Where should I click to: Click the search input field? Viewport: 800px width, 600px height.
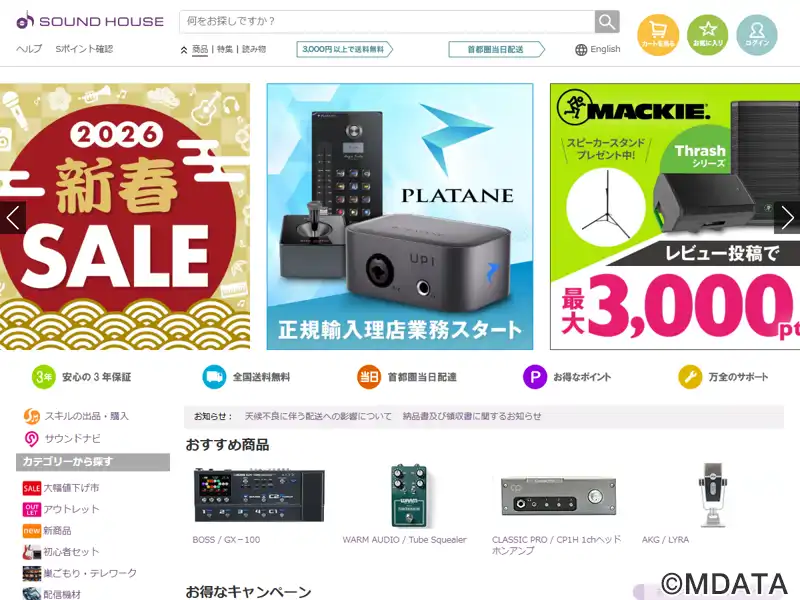pos(387,21)
